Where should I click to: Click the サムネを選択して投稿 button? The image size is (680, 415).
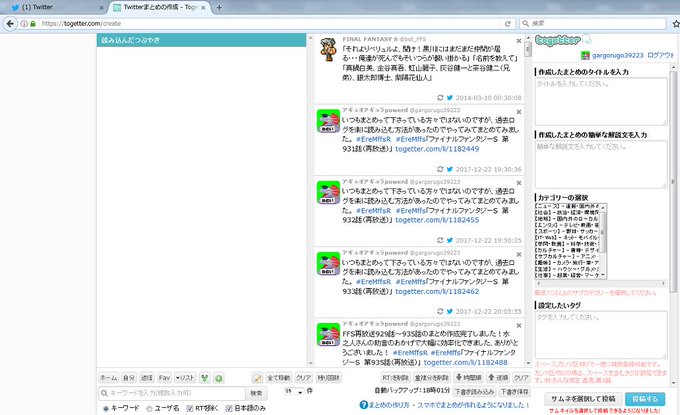tap(583, 399)
